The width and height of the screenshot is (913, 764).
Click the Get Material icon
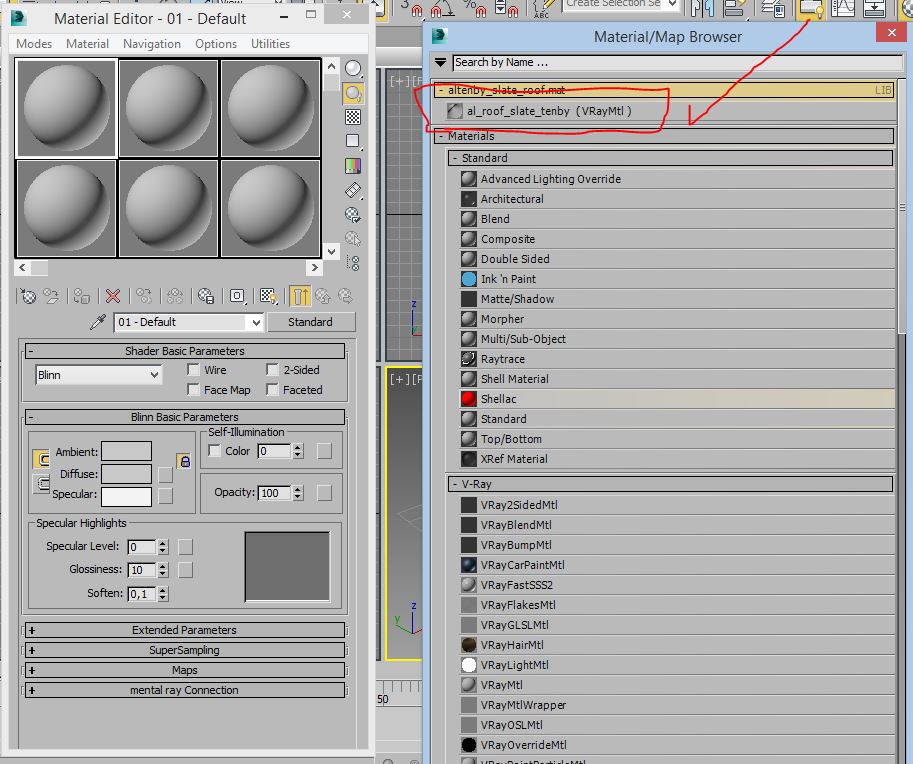tap(28, 296)
